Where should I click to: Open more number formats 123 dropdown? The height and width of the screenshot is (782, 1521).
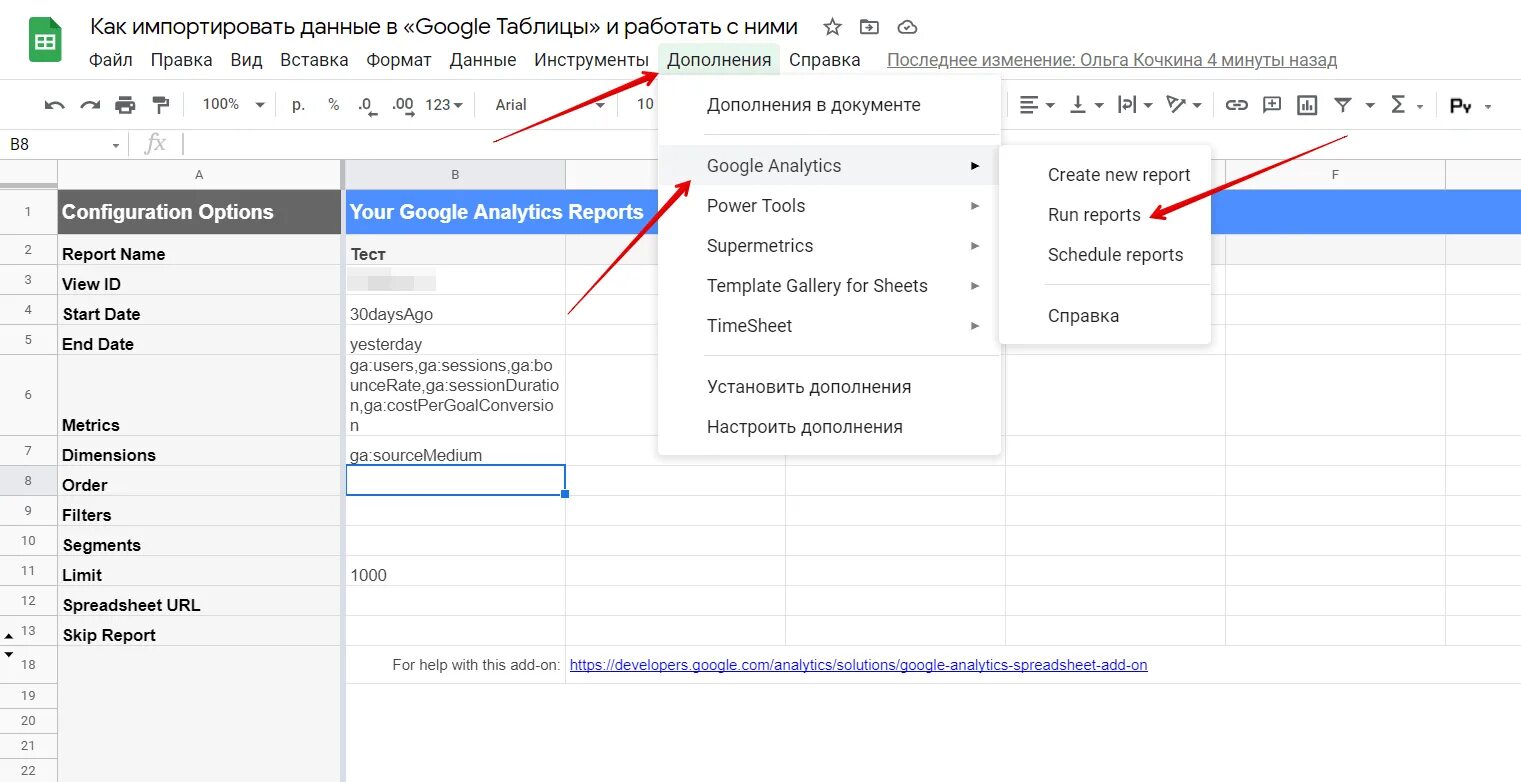(444, 105)
